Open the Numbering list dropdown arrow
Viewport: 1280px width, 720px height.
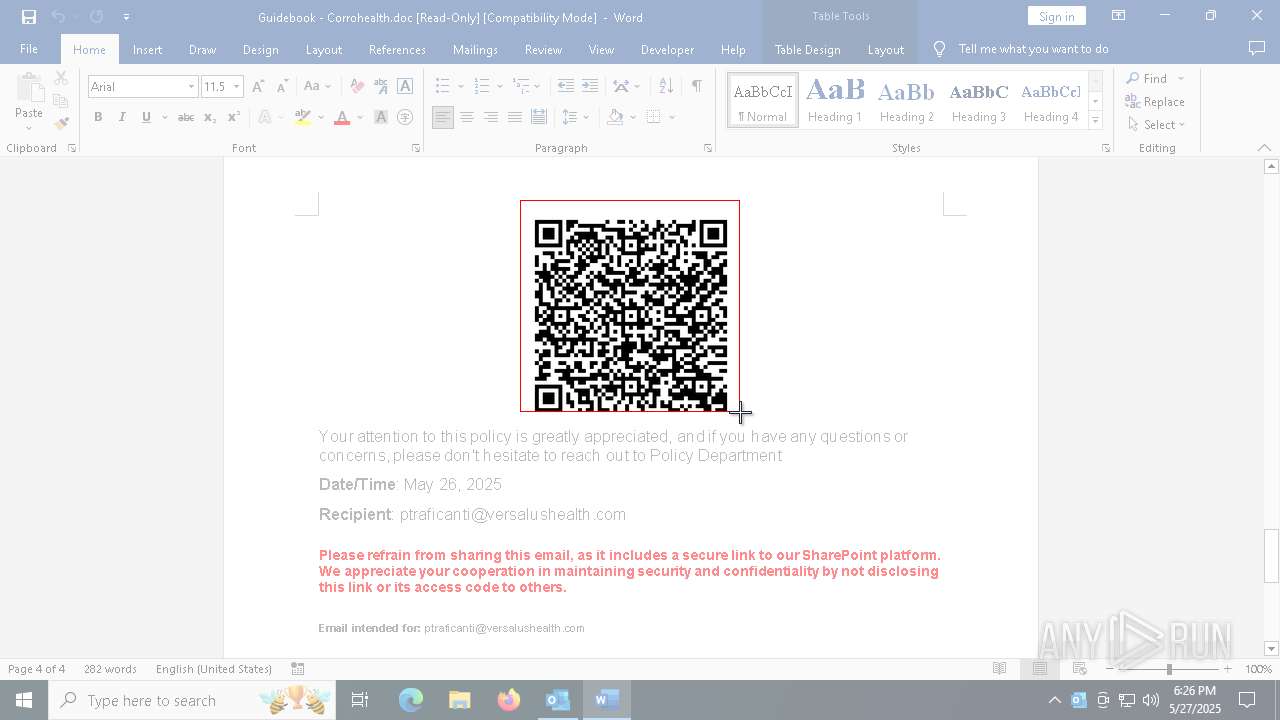coord(498,87)
